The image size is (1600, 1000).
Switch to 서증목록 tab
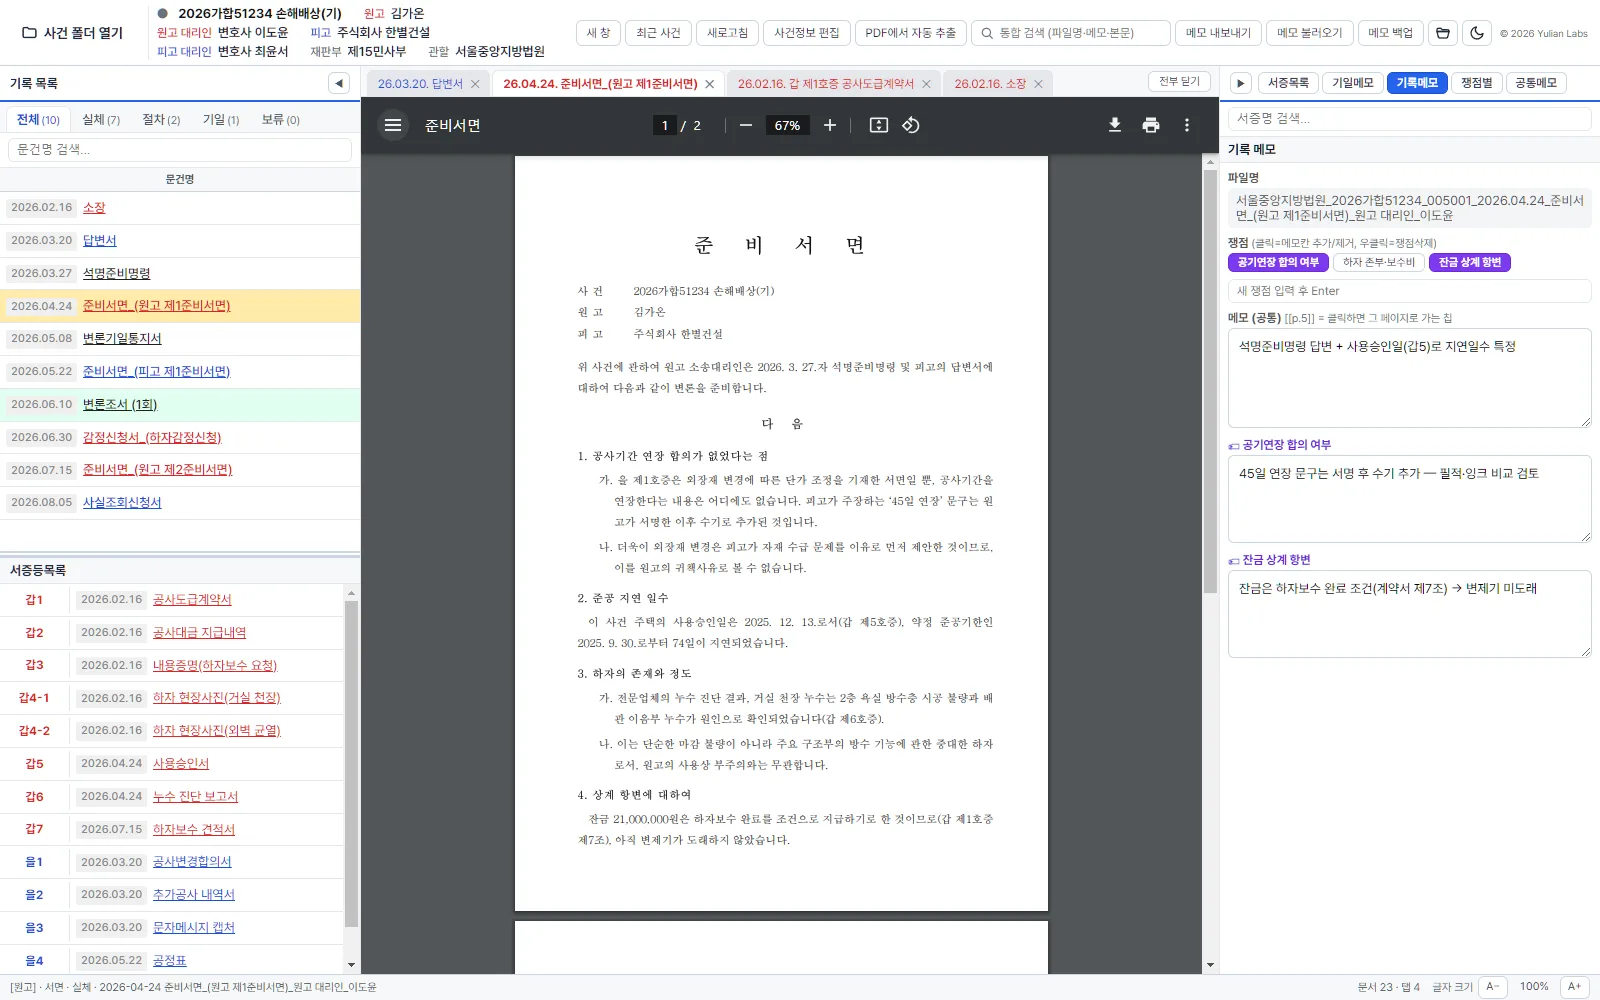coord(1288,83)
